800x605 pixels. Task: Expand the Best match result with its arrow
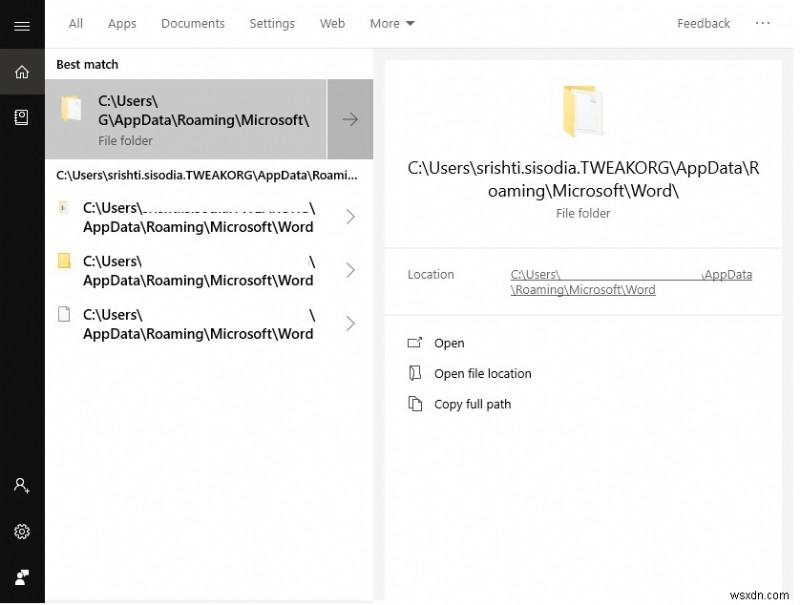(349, 118)
